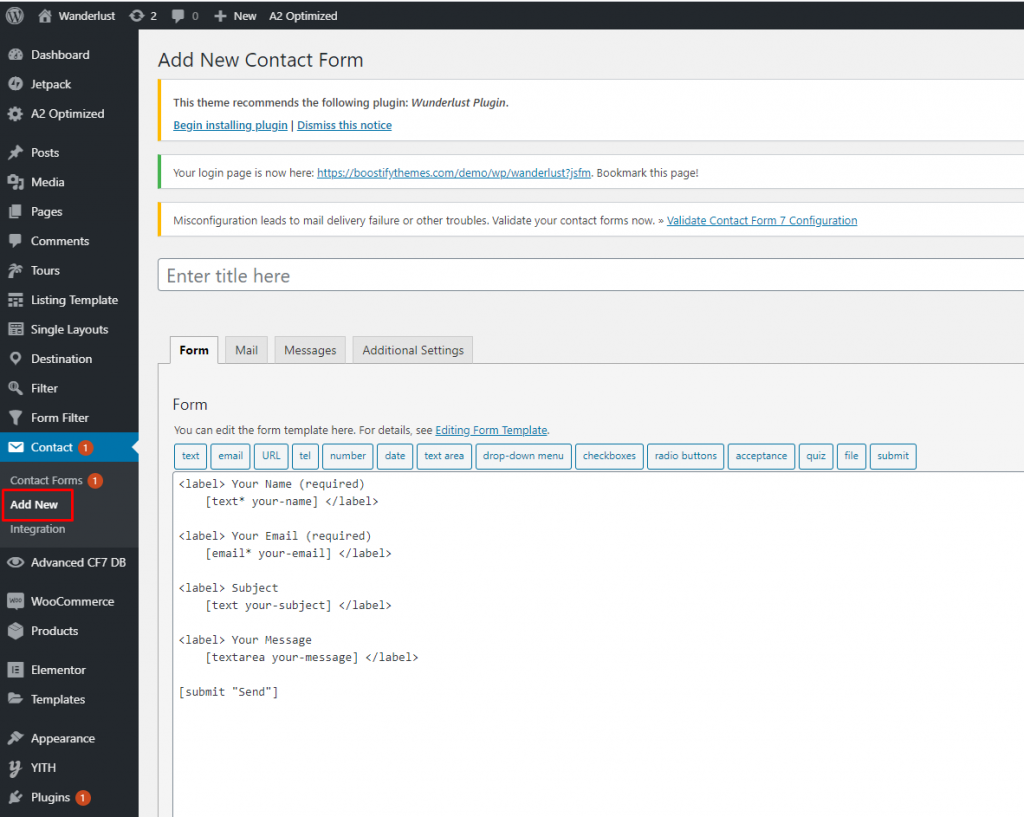Insert an email tag
Viewport: 1024px width, 817px height.
tap(231, 456)
